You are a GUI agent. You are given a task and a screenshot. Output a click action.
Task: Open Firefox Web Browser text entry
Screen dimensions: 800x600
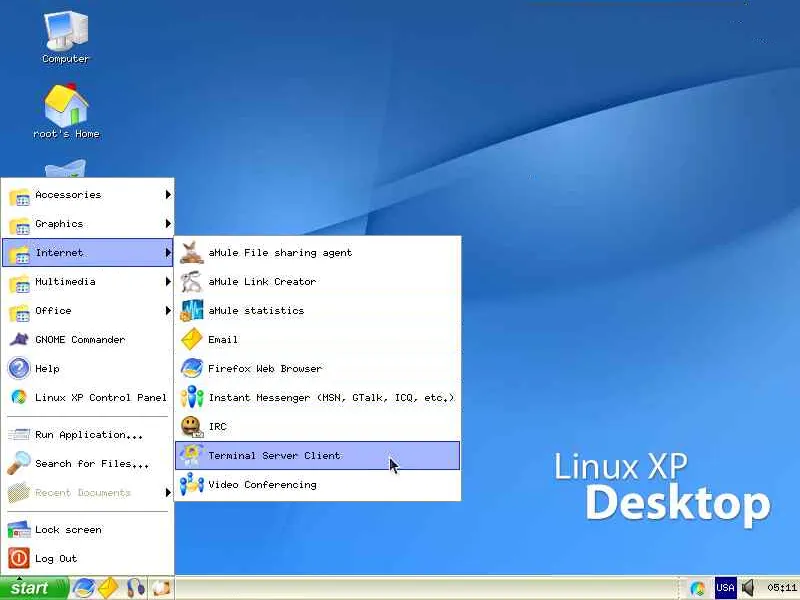265,368
